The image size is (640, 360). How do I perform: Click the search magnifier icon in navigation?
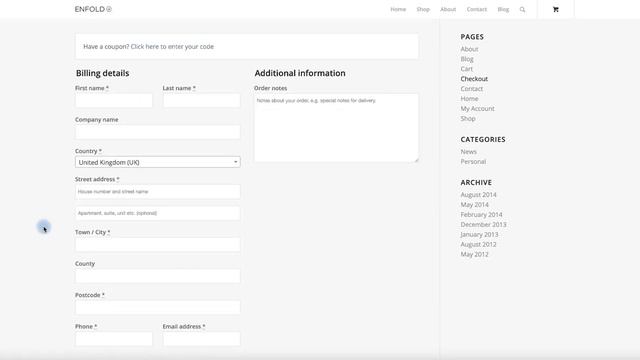(522, 9)
